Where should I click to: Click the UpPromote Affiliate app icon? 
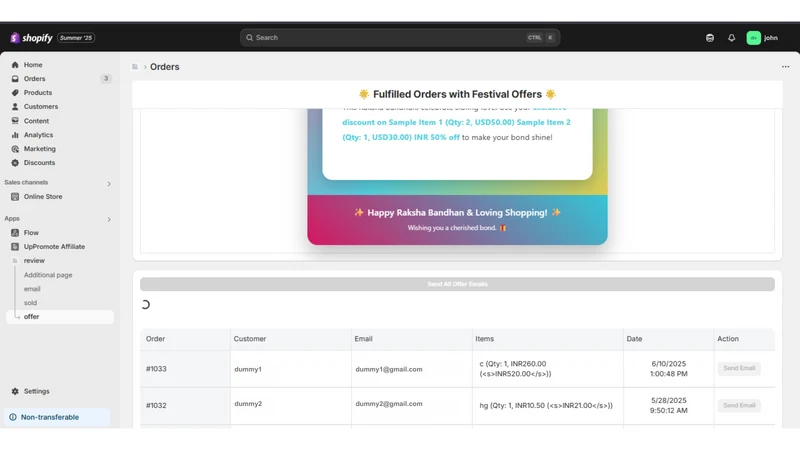pos(15,246)
